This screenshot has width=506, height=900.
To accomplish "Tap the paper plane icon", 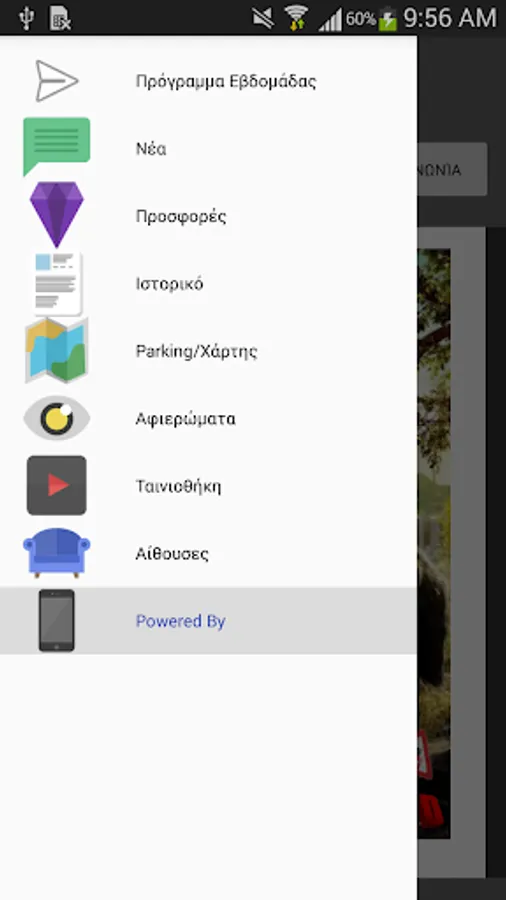I will coord(56,81).
